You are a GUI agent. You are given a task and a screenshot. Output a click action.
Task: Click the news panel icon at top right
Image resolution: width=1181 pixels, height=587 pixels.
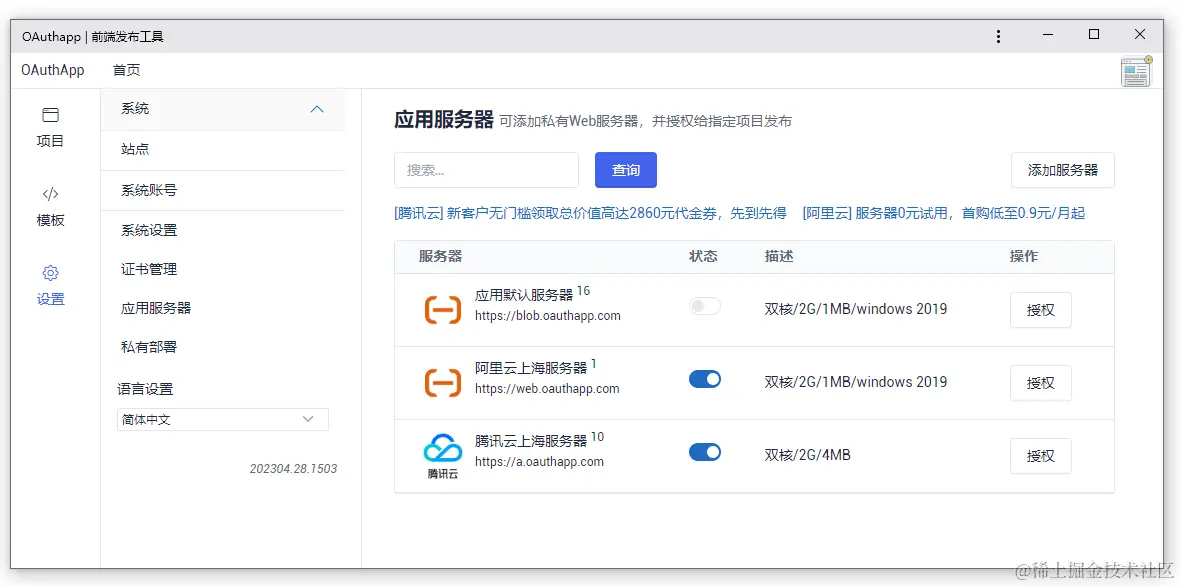[1136, 72]
